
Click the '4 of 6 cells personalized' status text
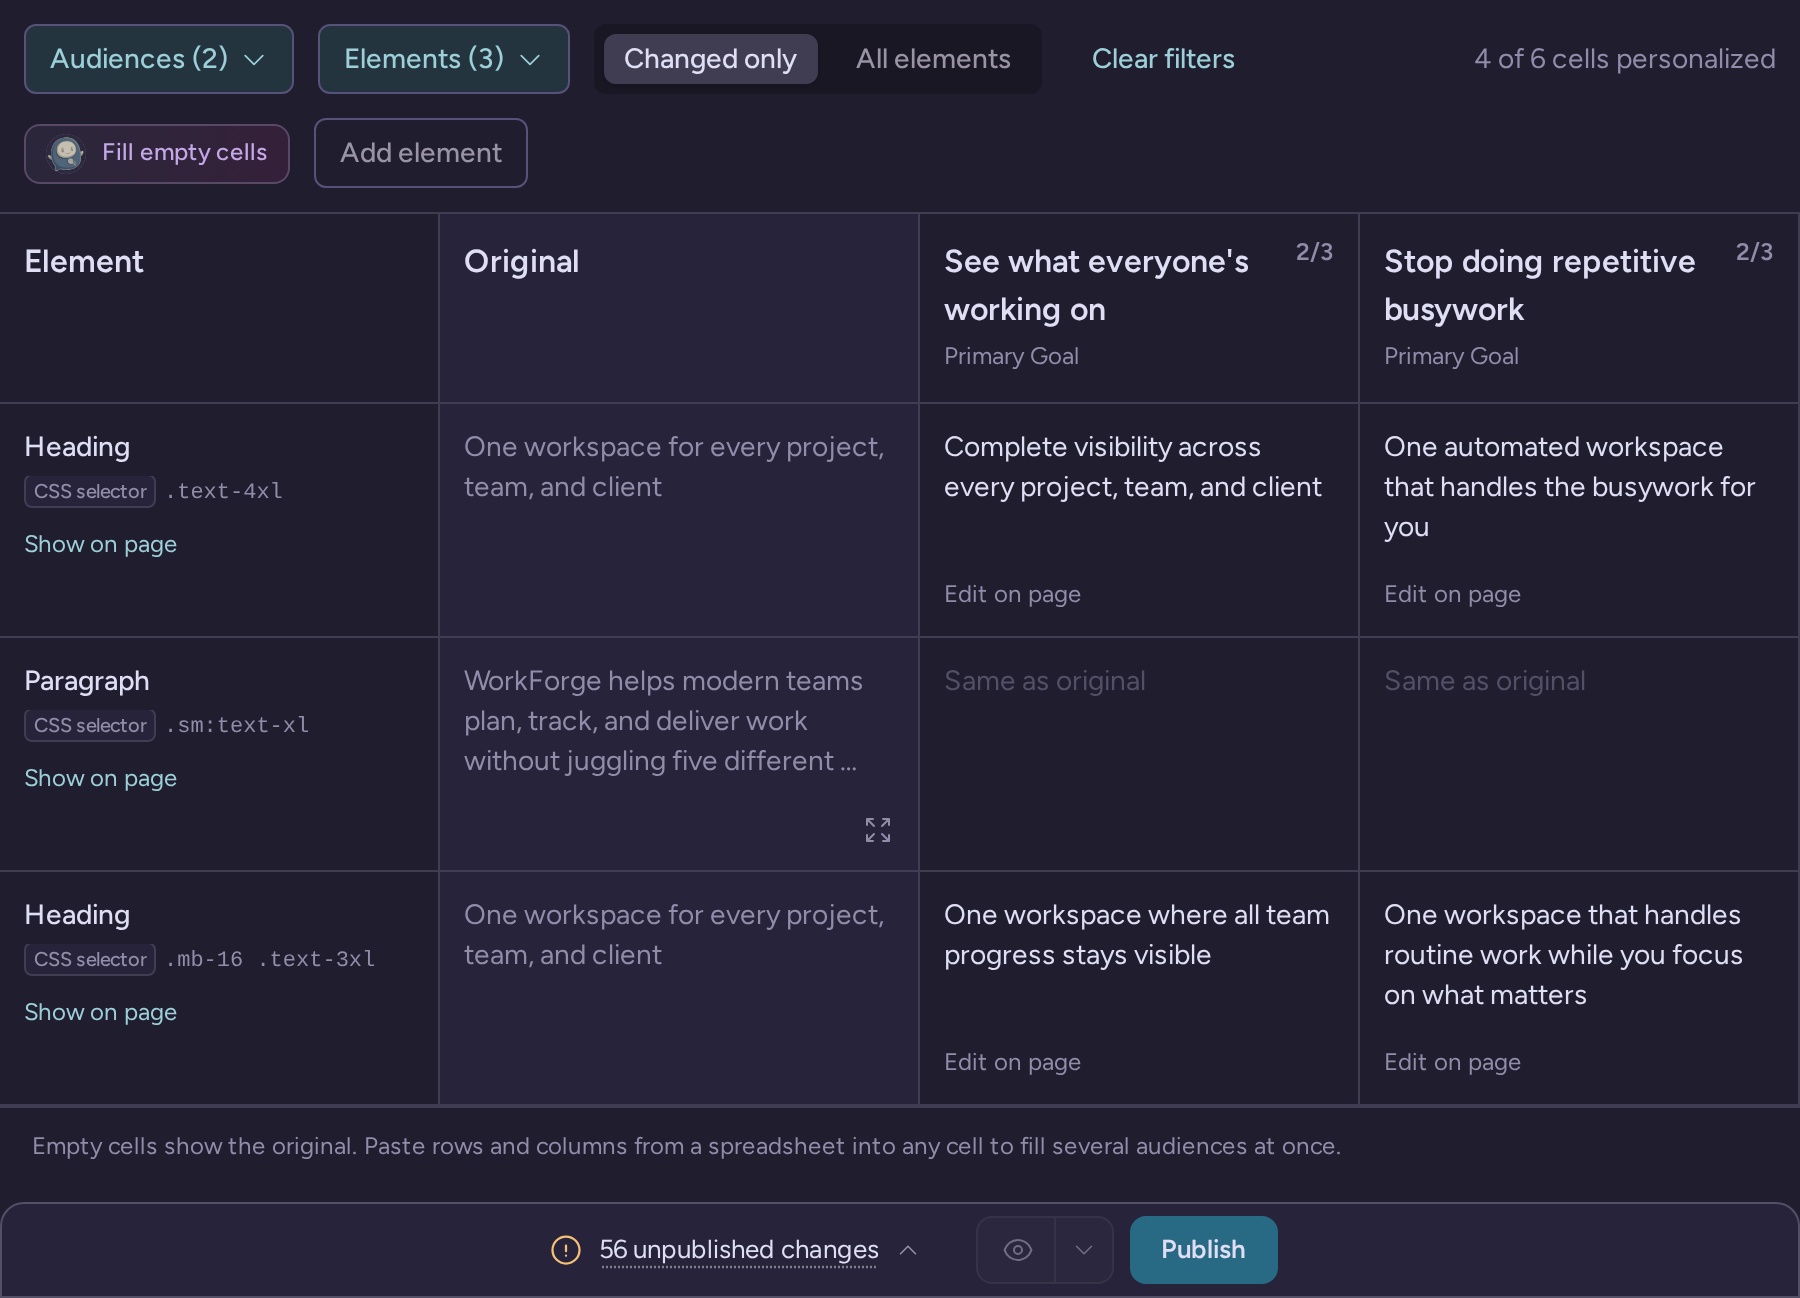(x=1625, y=59)
